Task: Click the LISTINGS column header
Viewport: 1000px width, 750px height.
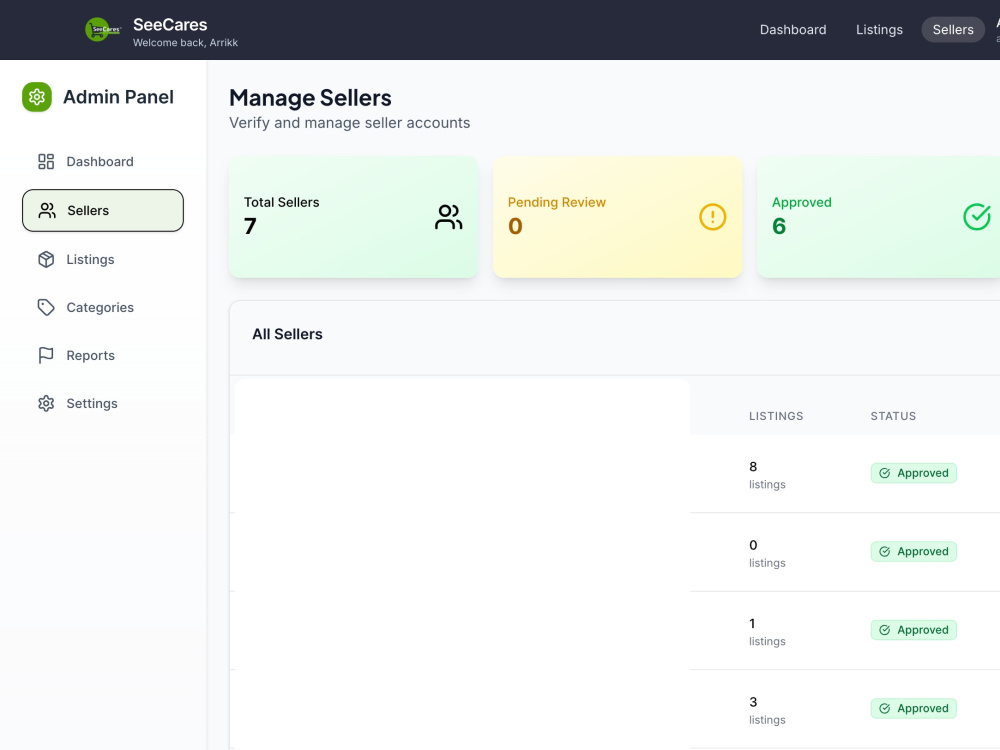Action: tap(776, 416)
